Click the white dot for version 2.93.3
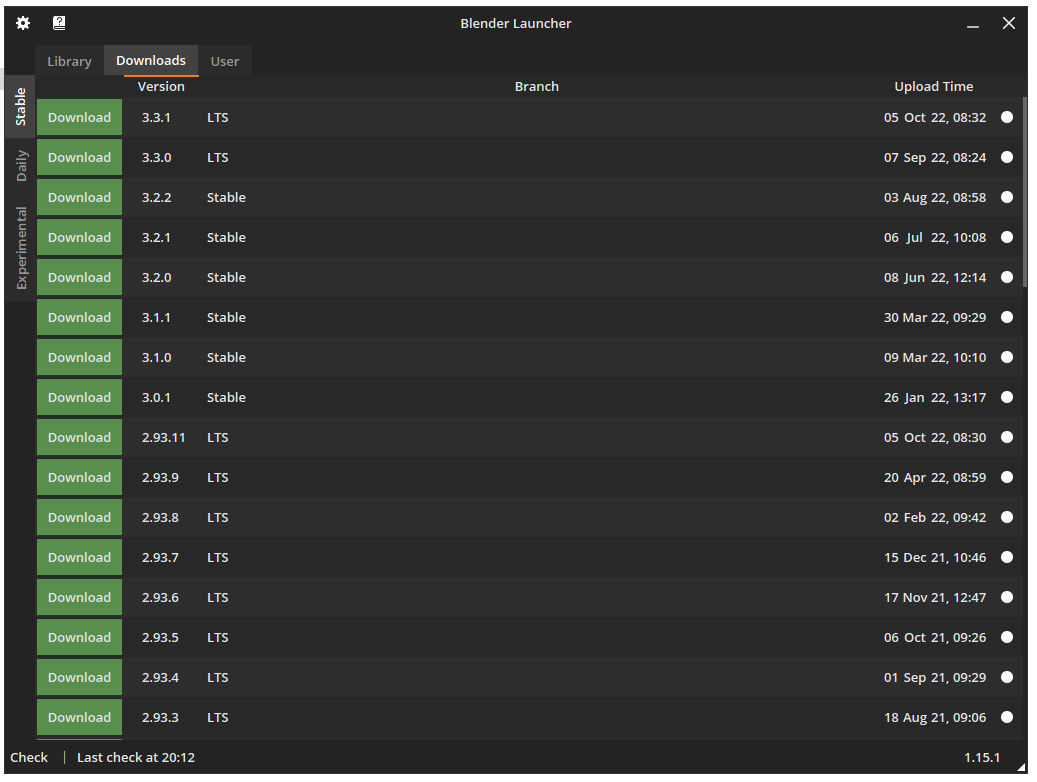This screenshot has height=782, width=1037. coord(1007,718)
